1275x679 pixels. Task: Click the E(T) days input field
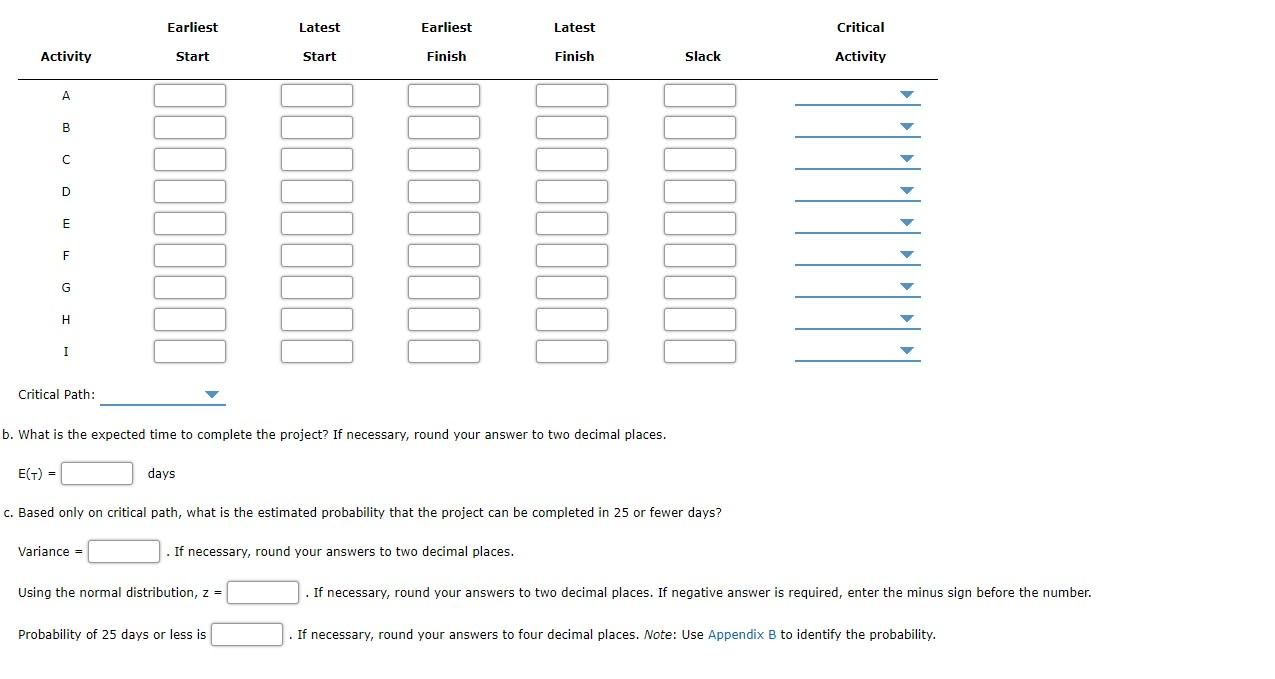point(96,472)
